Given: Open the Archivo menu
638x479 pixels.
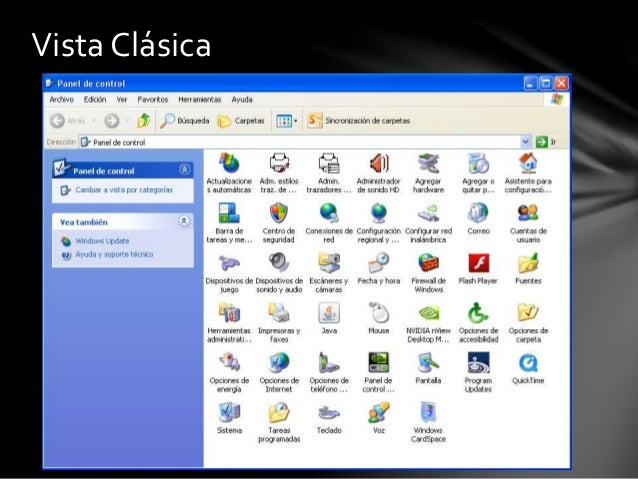Looking at the screenshot, I should (61, 99).
